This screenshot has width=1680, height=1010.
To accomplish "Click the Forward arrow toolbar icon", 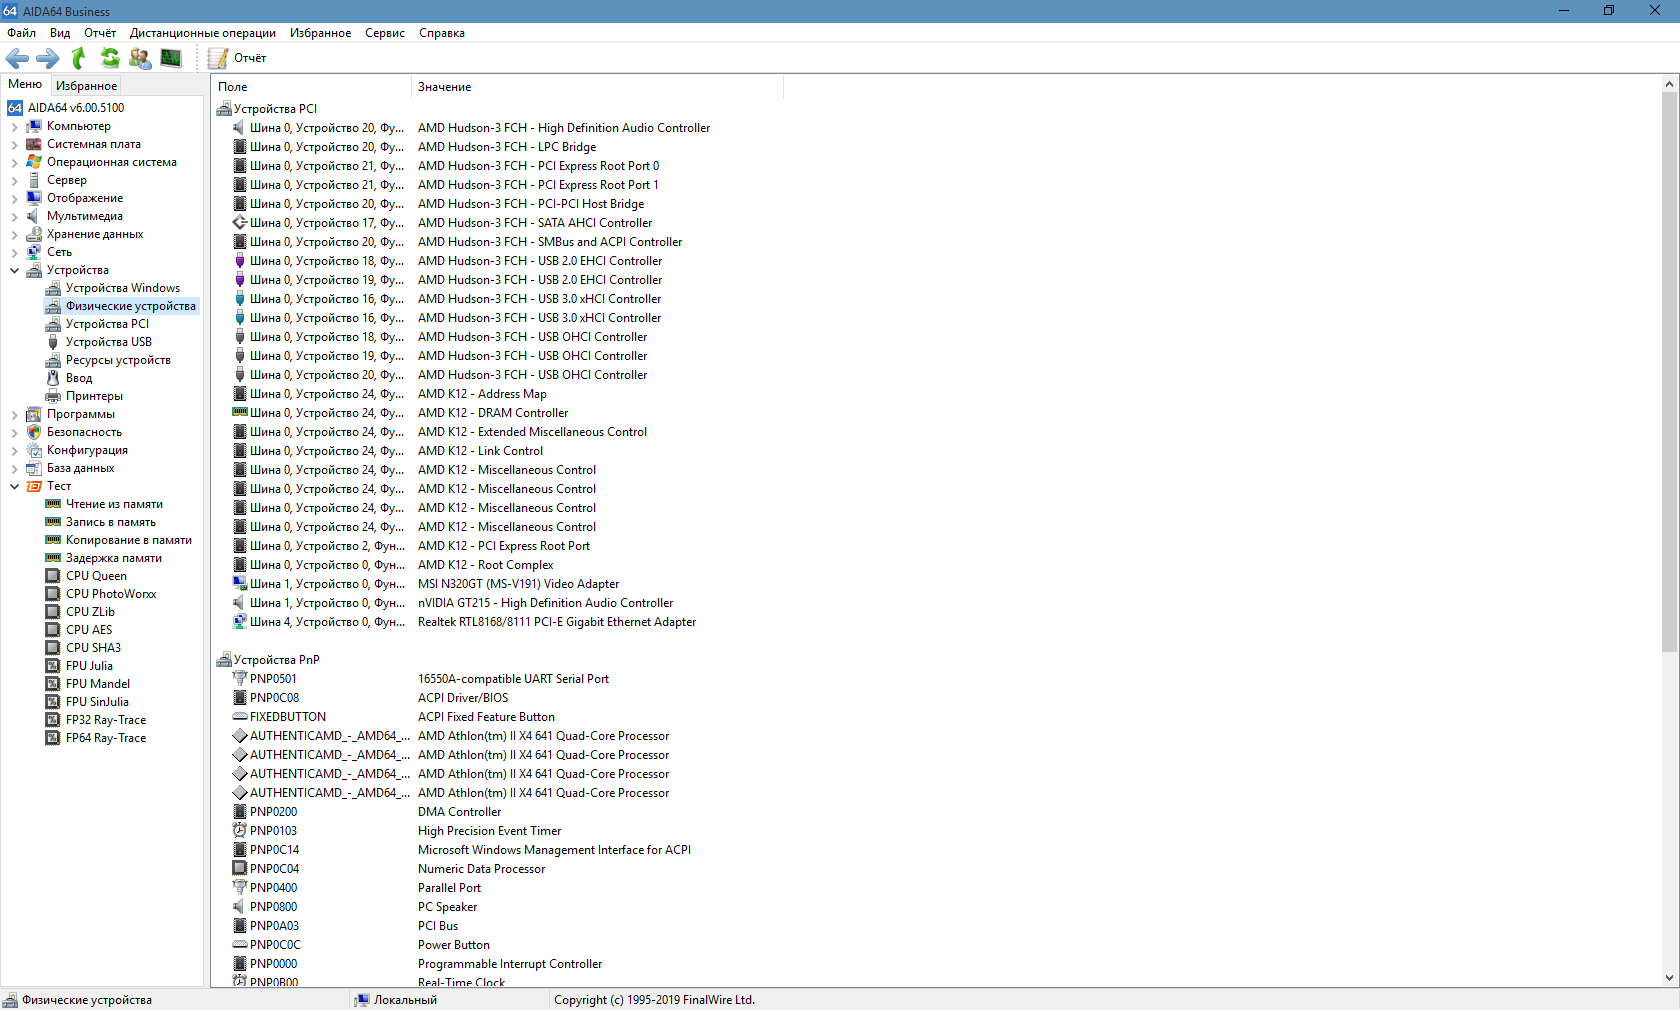I will tap(47, 58).
